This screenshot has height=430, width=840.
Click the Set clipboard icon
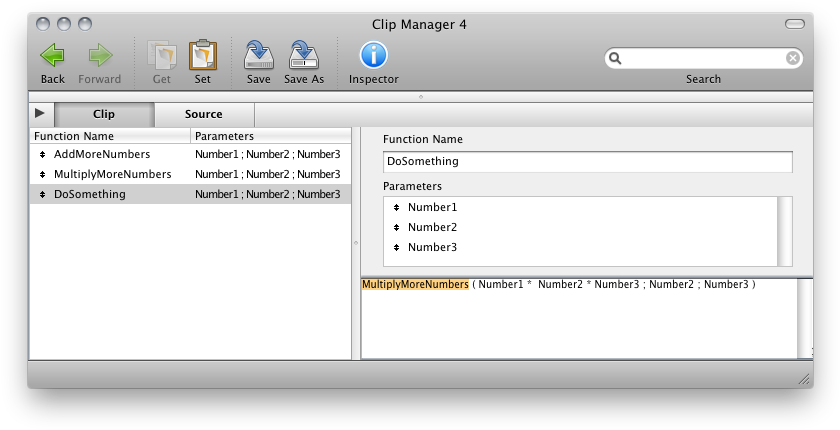[203, 56]
